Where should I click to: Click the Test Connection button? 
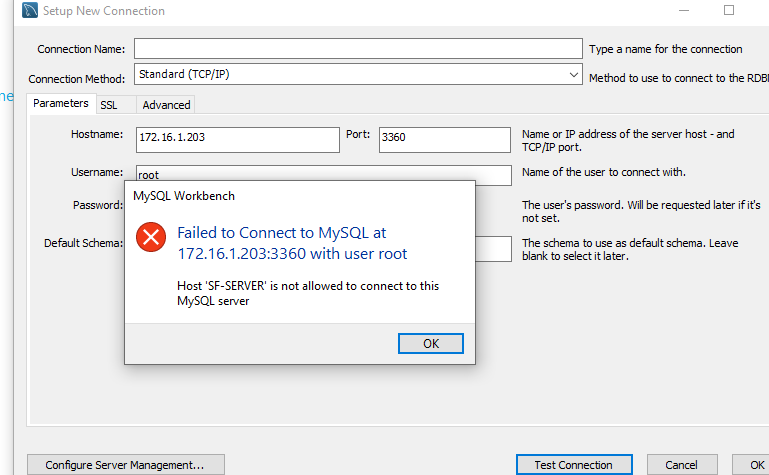tap(574, 465)
